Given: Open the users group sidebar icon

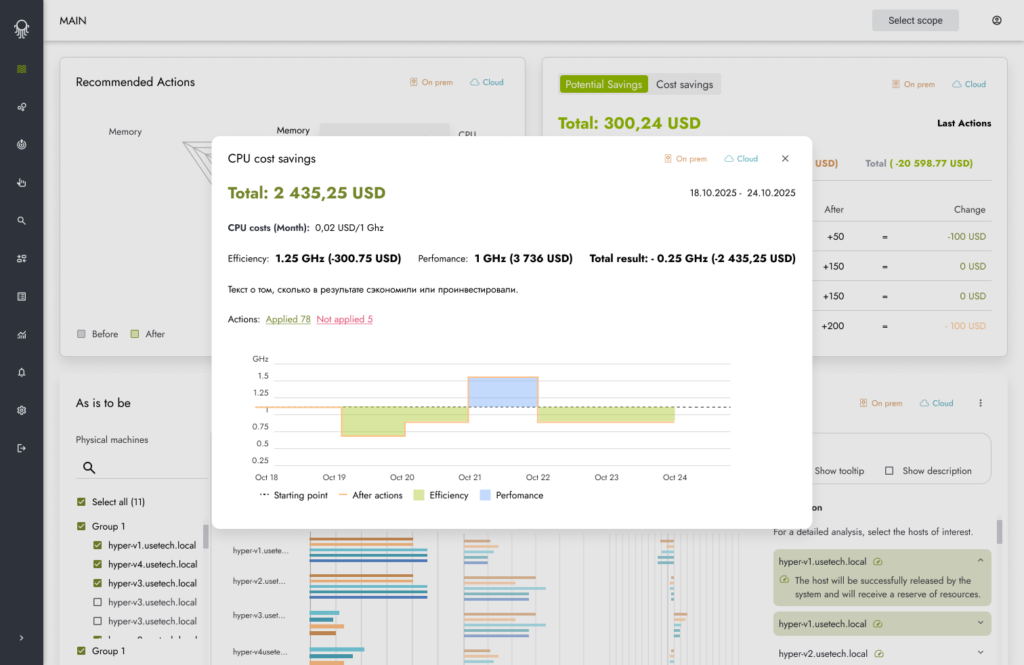Looking at the screenshot, I should 22,259.
